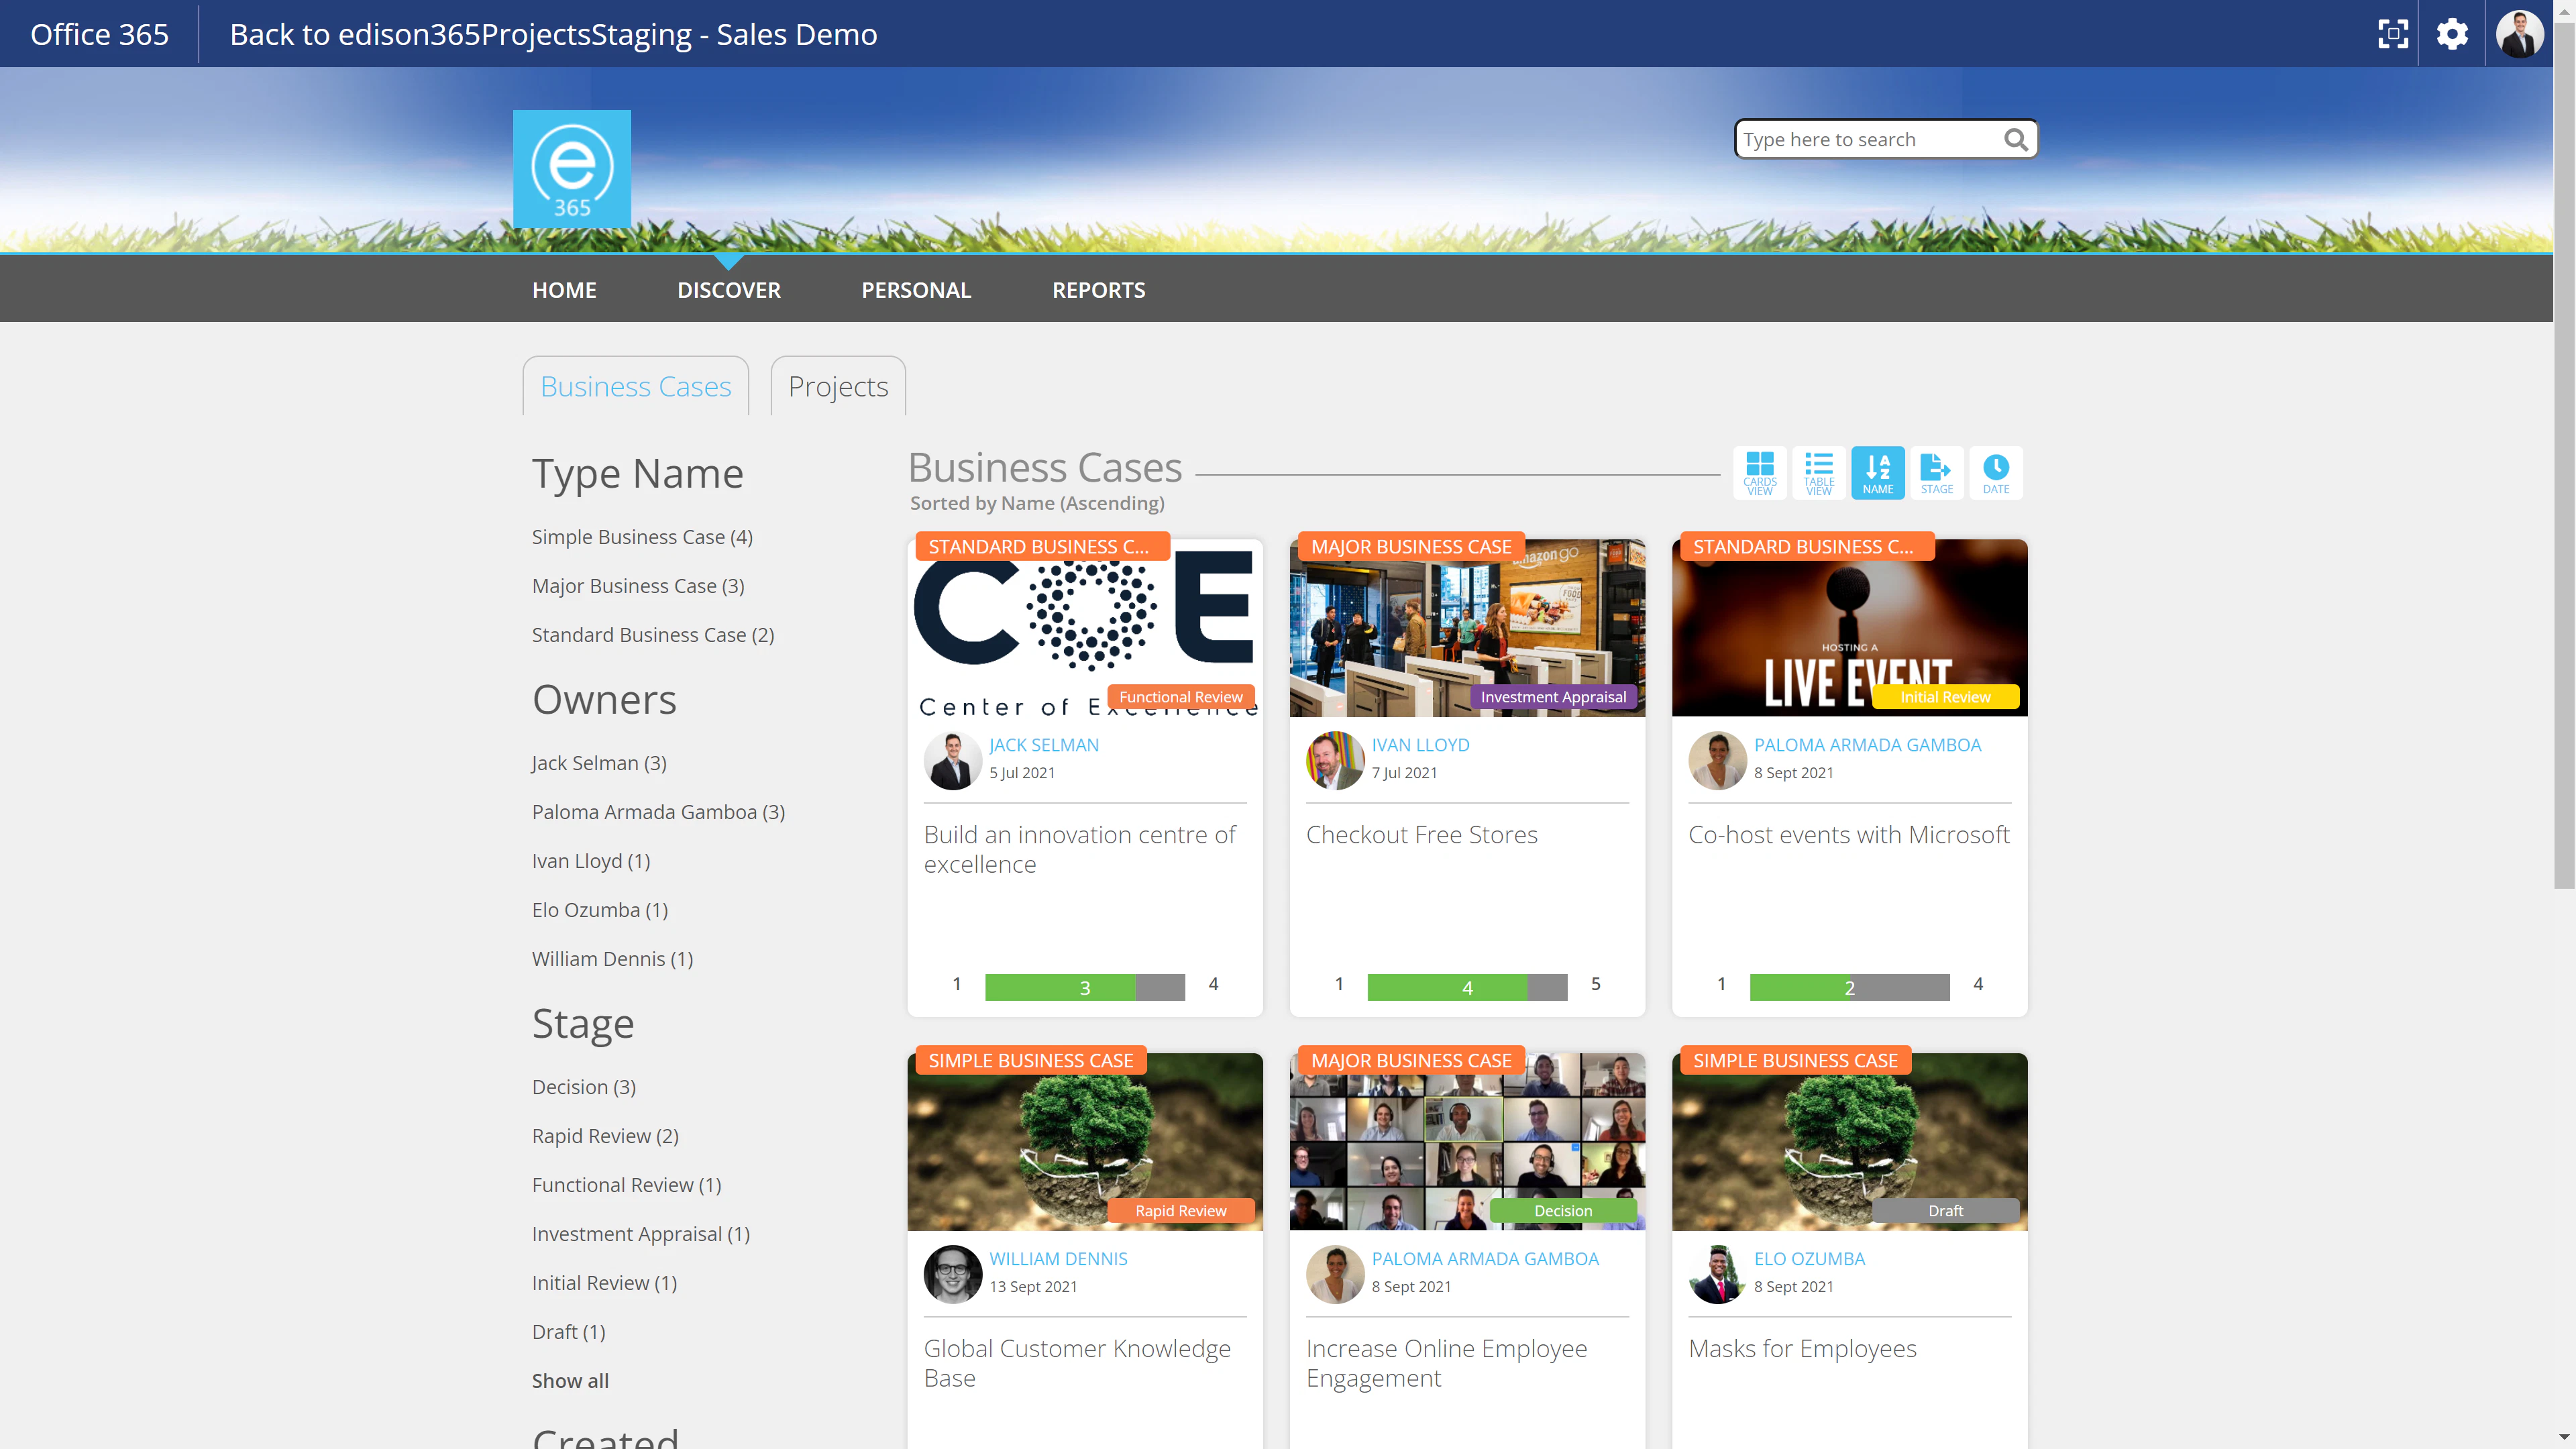Sort business cases by Stage
2576x1449 pixels.
(x=1936, y=472)
